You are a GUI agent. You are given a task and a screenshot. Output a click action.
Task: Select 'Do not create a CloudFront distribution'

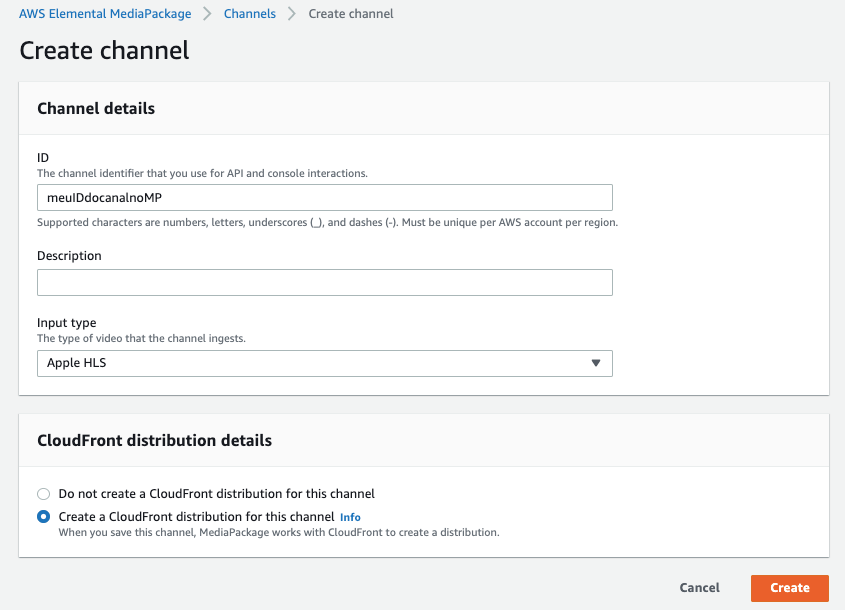[43, 494]
